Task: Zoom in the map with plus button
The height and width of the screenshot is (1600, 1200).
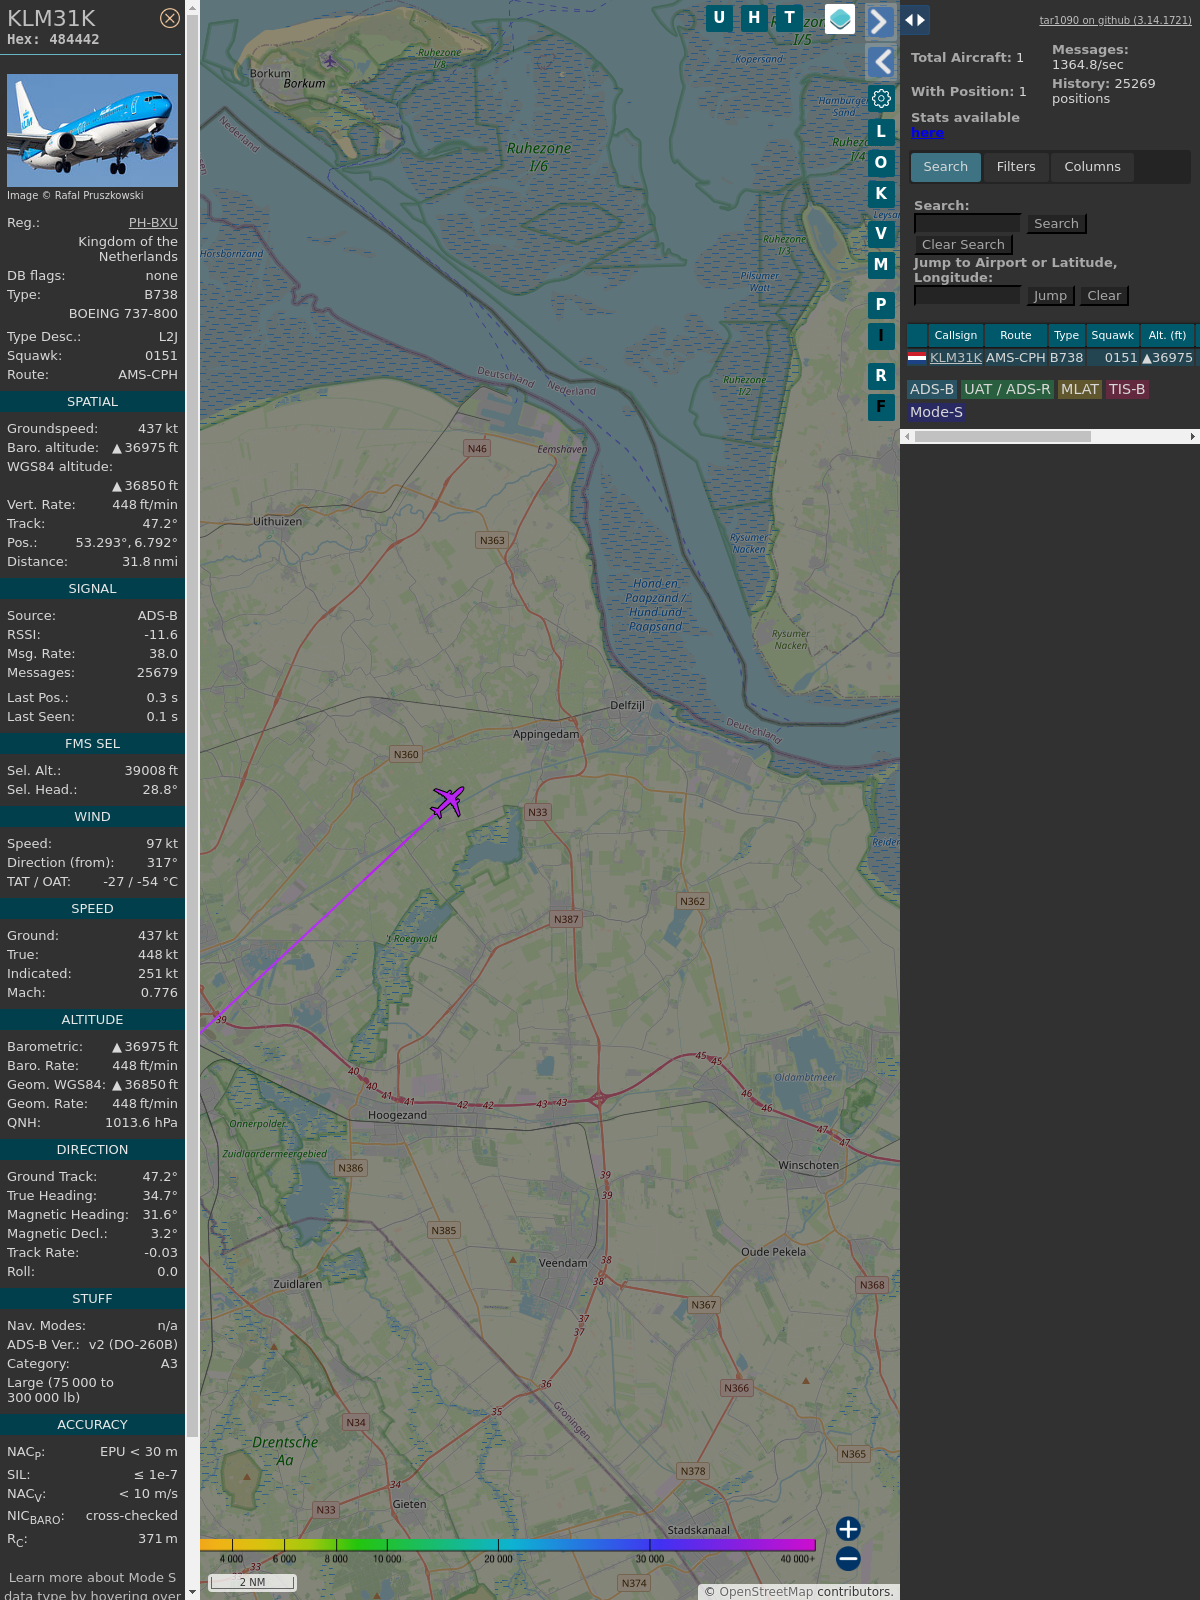Action: tap(848, 1529)
